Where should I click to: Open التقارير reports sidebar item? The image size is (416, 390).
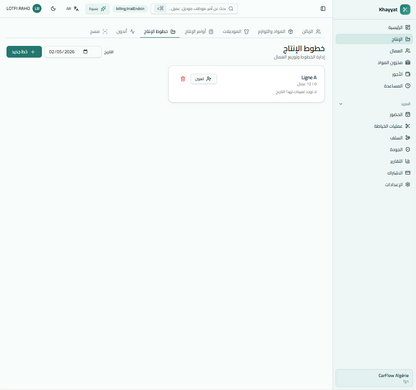374,161
